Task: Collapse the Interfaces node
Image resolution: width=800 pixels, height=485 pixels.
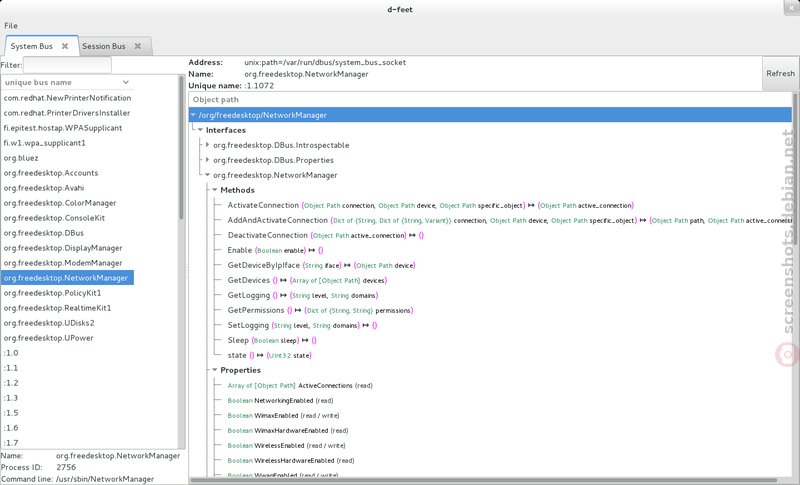Action: 201,130
